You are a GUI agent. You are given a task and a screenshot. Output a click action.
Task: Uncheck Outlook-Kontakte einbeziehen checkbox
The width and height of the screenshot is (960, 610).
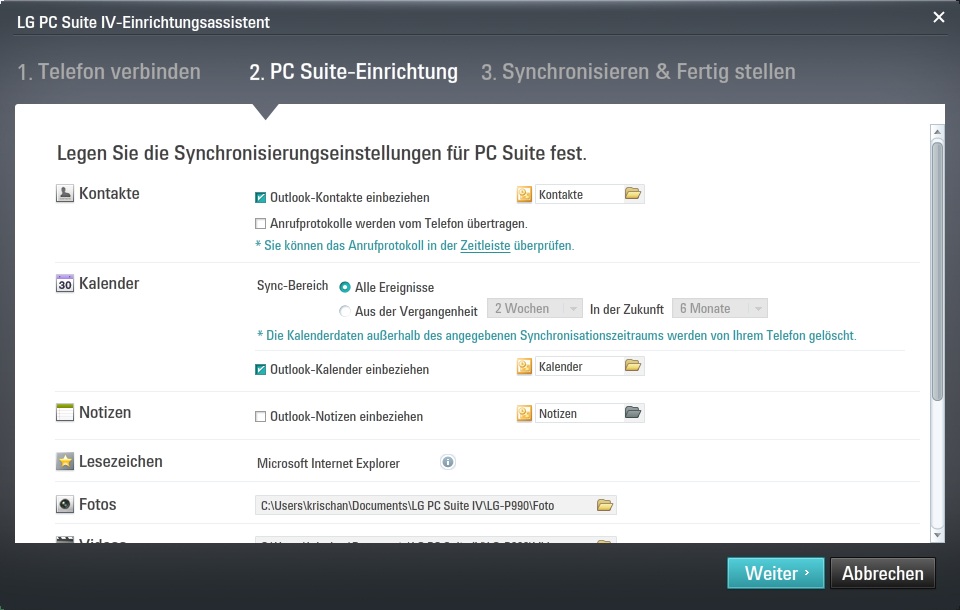pyautogui.click(x=261, y=198)
